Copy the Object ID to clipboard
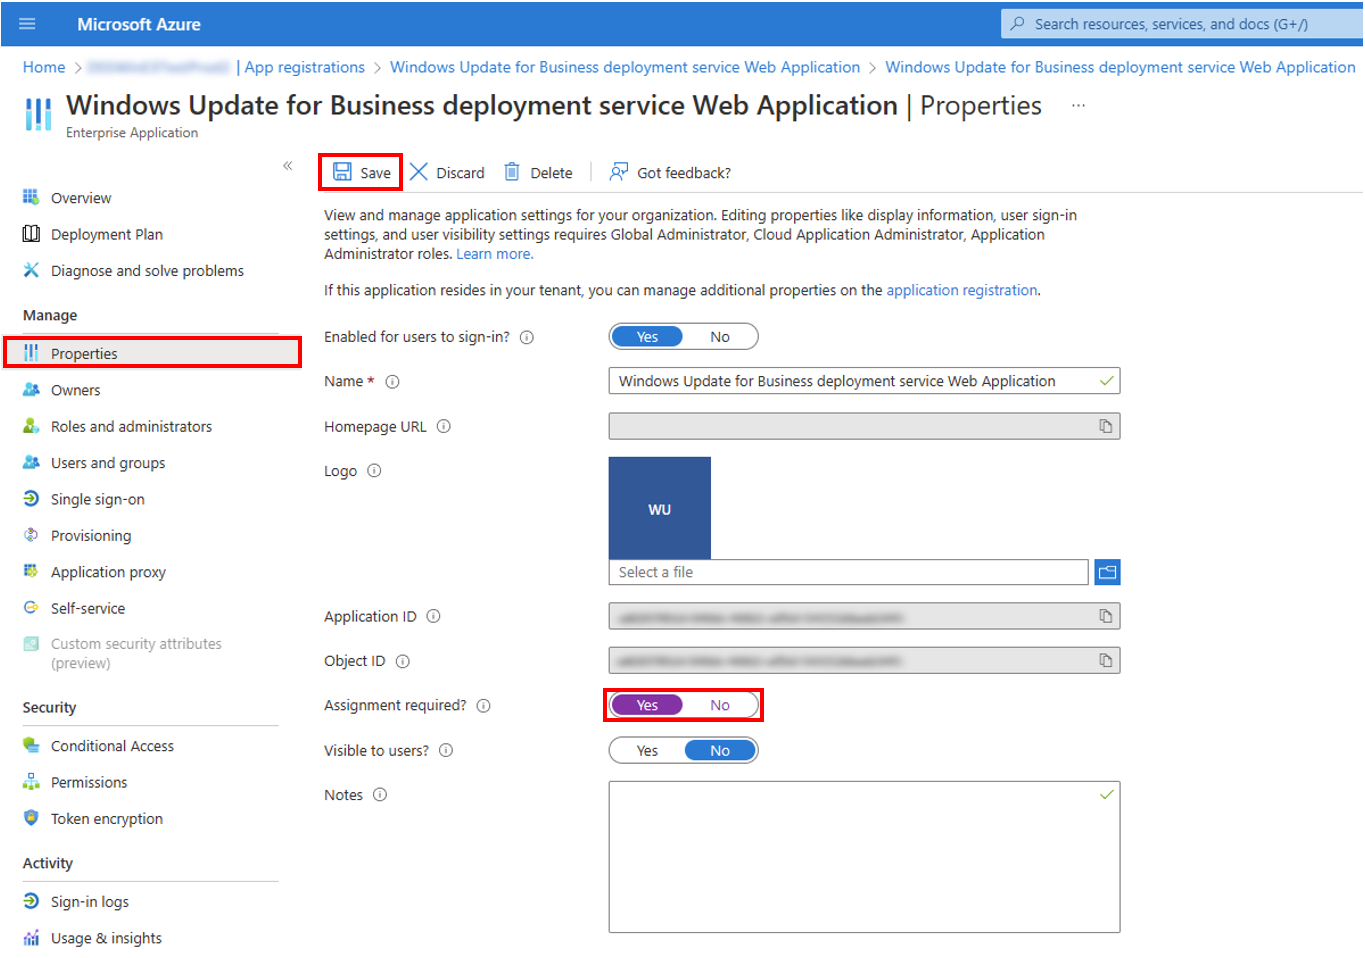This screenshot has height=958, width=1365. pyautogui.click(x=1106, y=660)
